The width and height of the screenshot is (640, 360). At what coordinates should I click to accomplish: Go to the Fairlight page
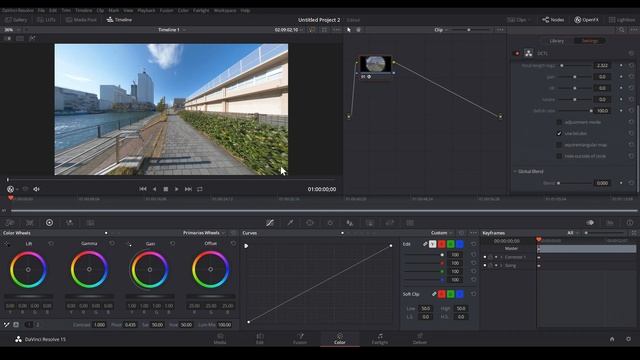coord(380,339)
